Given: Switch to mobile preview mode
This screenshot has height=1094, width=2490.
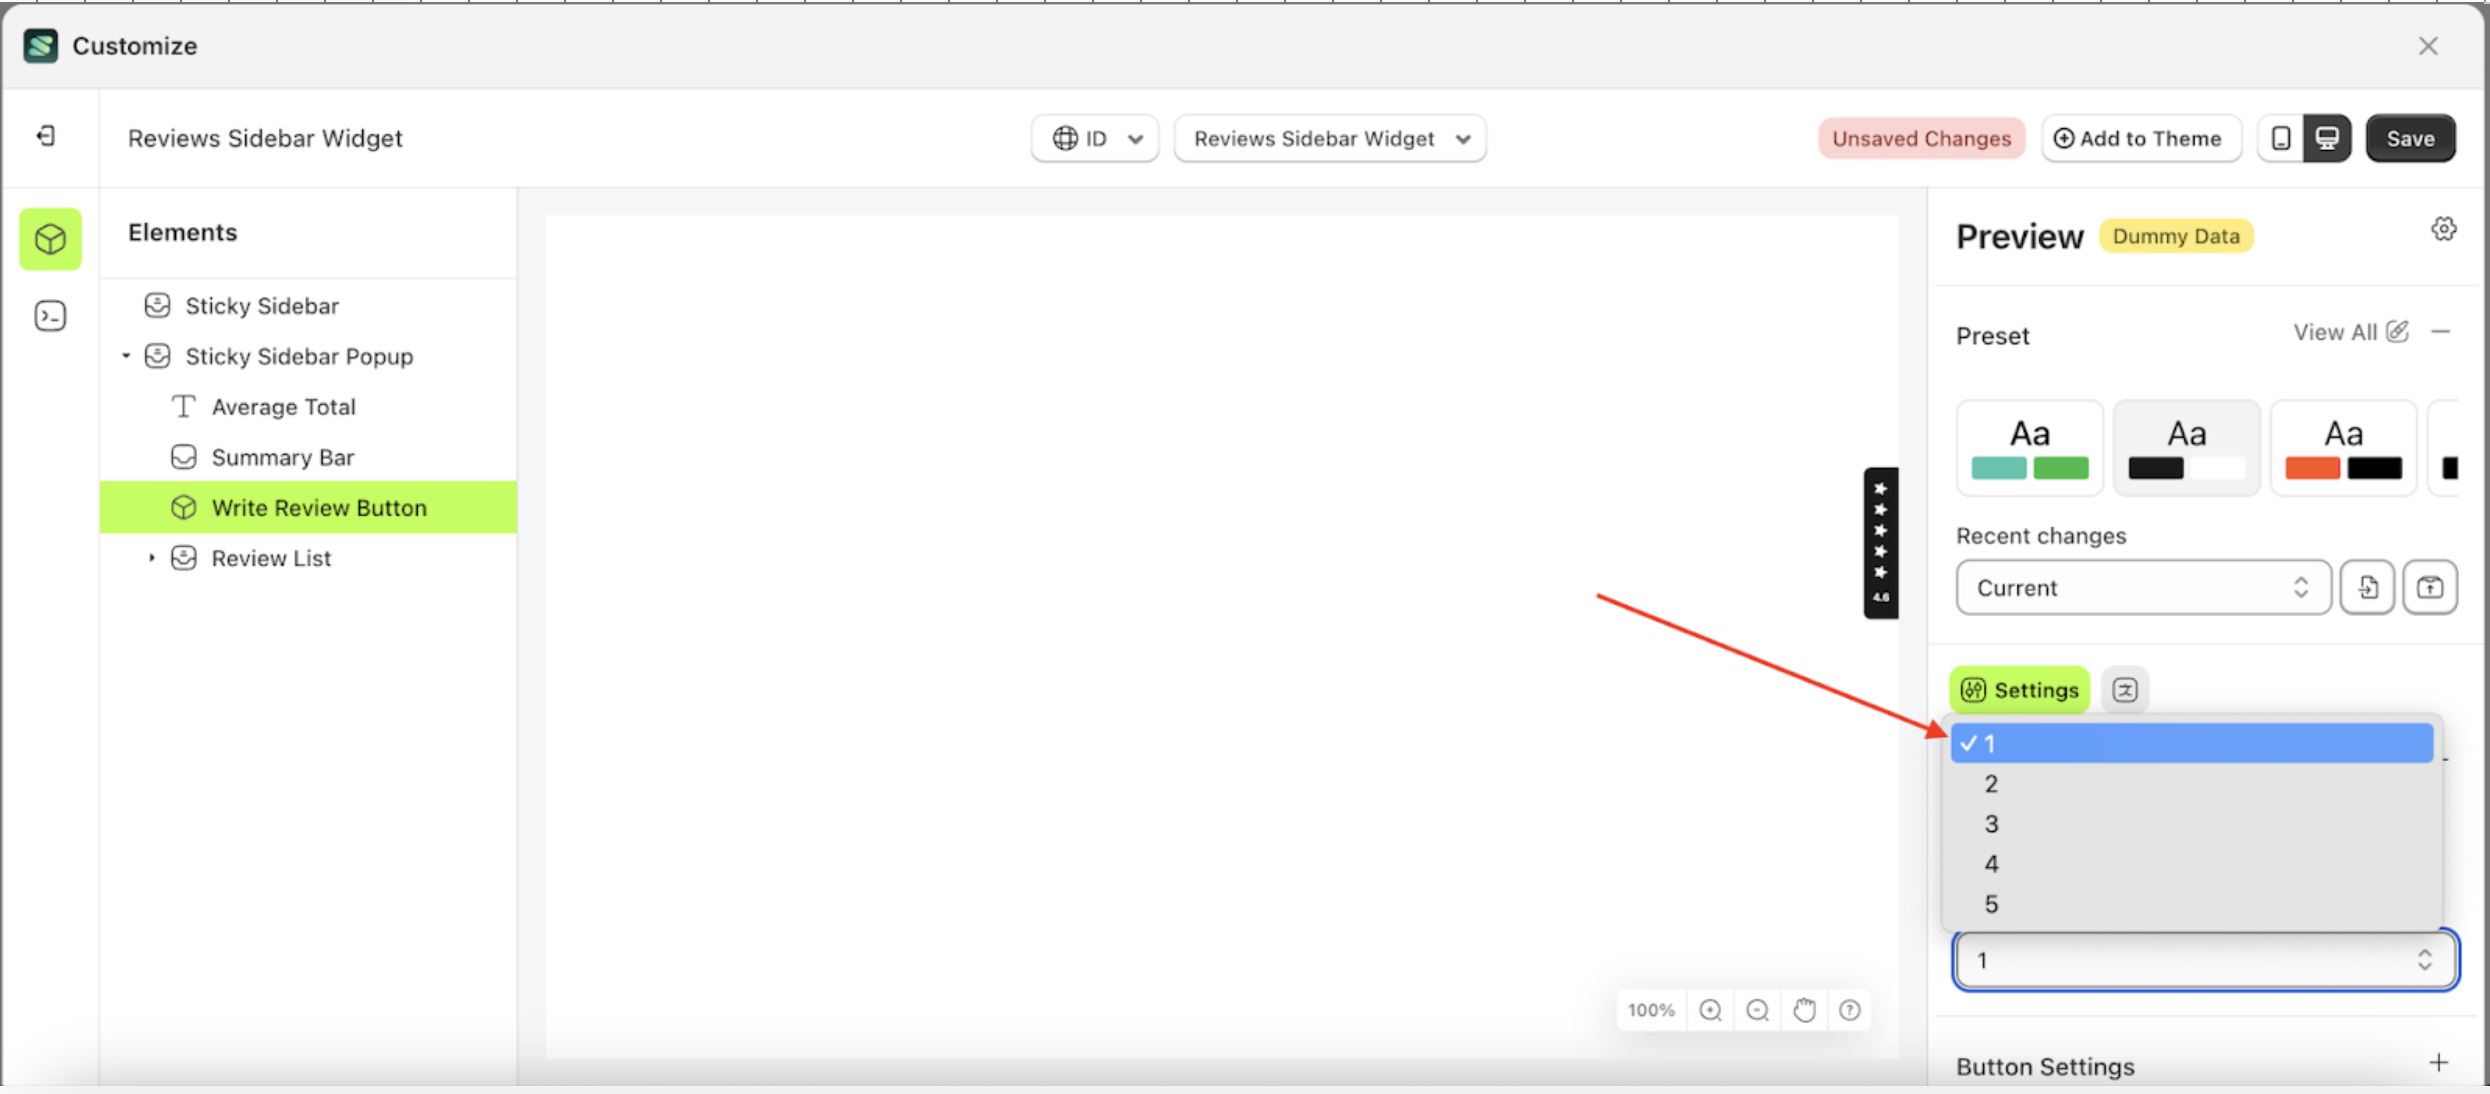Looking at the screenshot, I should tap(2281, 138).
